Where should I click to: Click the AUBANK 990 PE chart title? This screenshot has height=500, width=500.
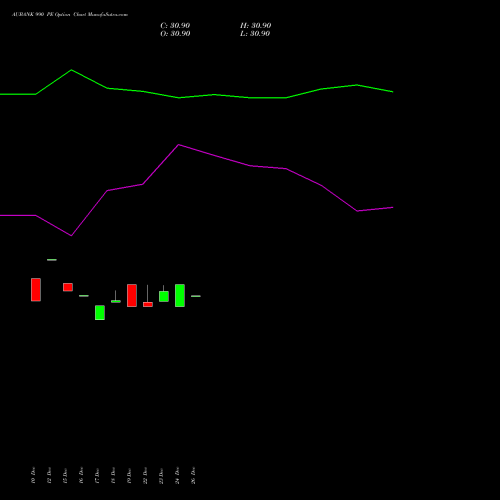(70, 14)
